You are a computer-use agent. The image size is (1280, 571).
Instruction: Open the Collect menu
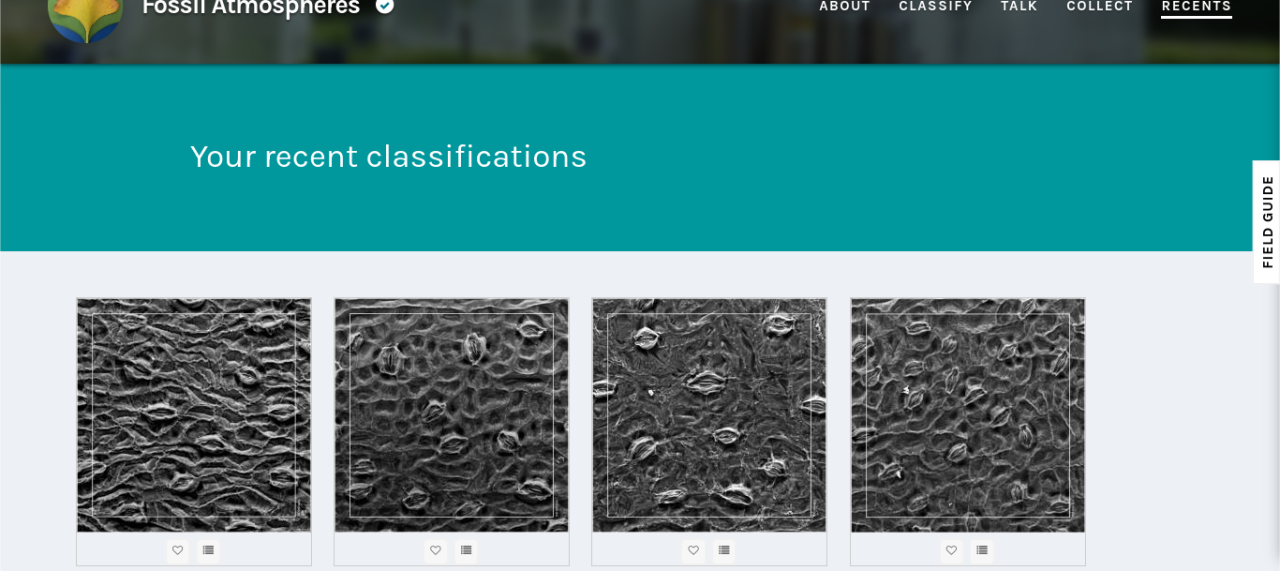click(x=1100, y=6)
